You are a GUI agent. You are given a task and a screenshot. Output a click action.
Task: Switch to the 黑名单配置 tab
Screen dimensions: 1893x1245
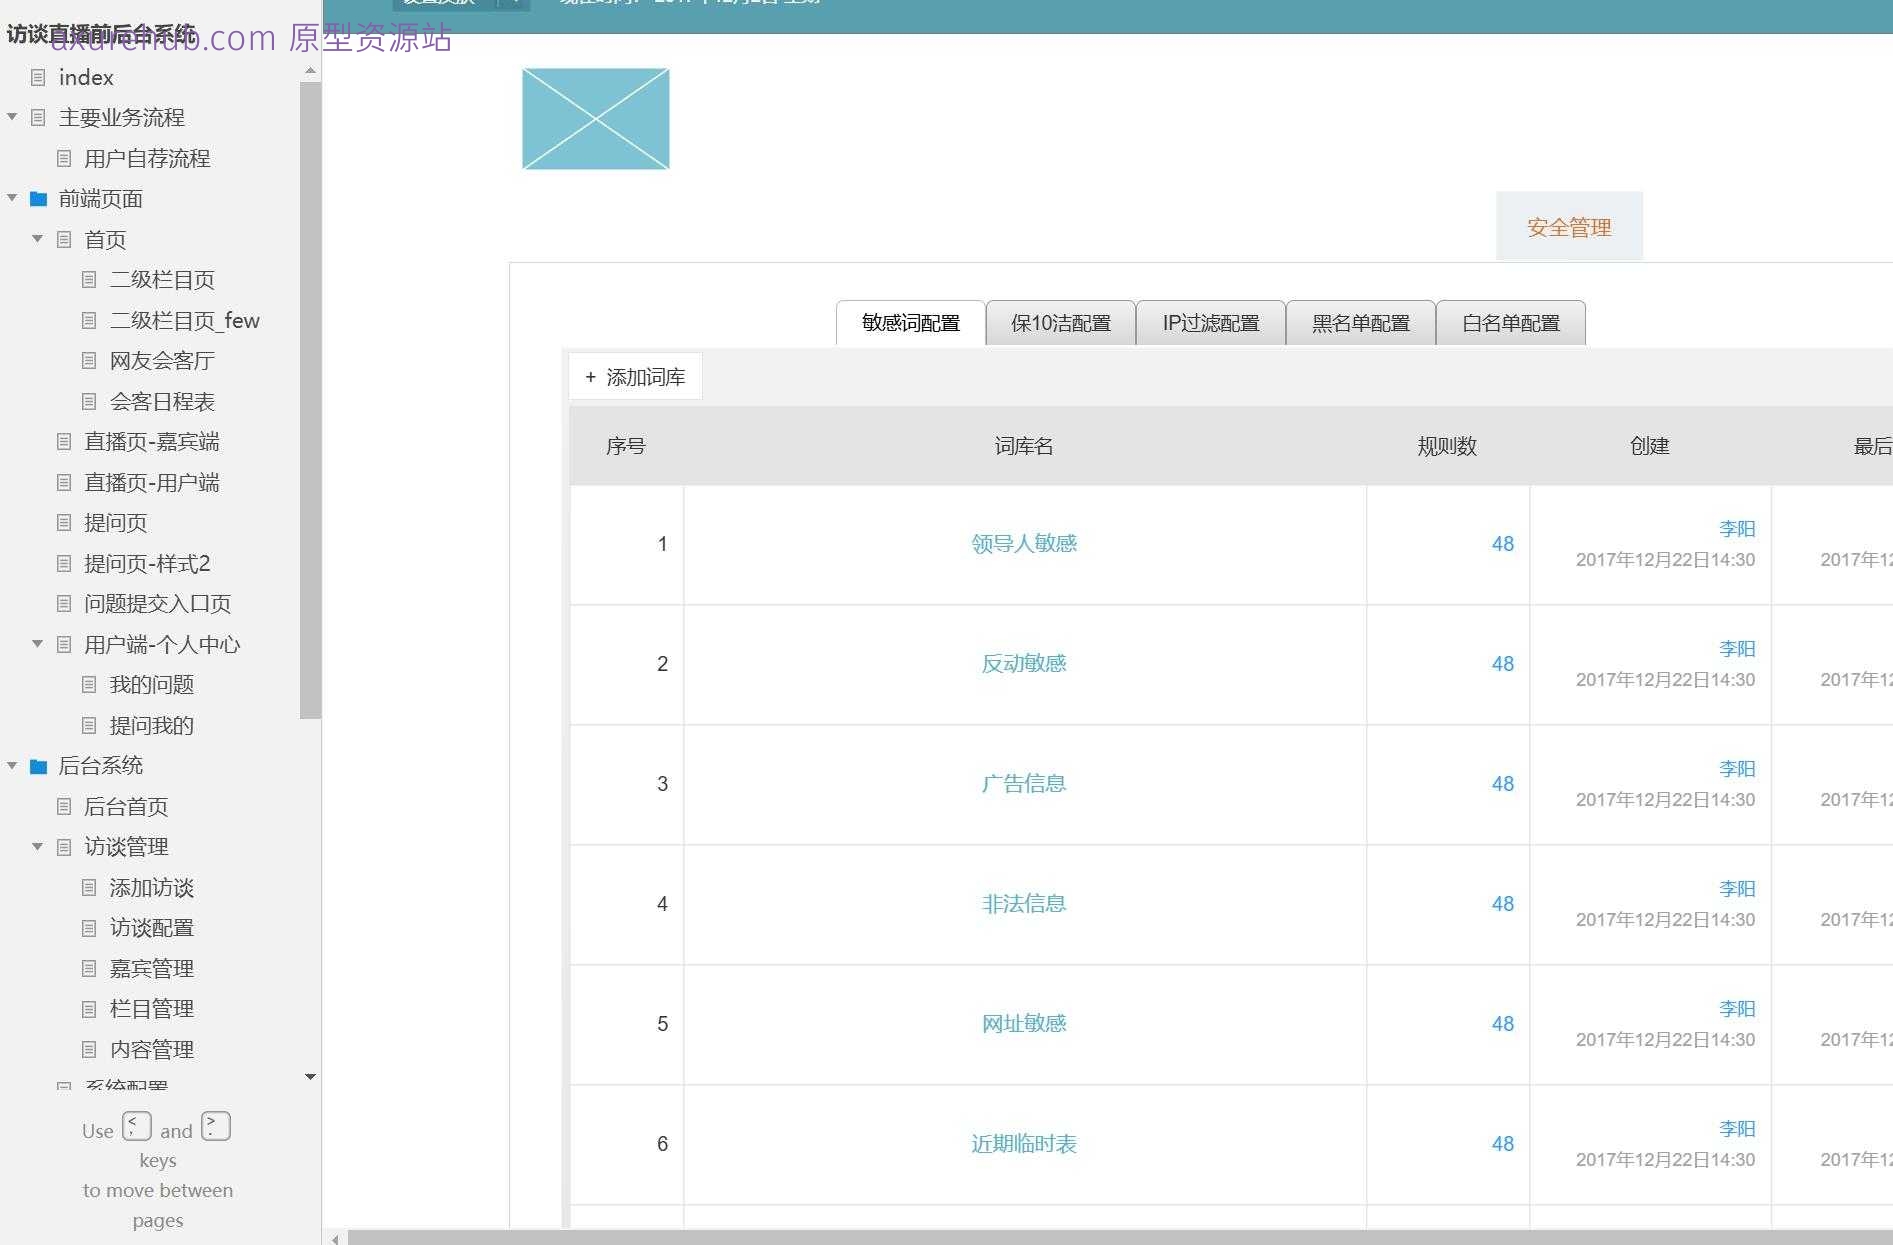(1360, 323)
